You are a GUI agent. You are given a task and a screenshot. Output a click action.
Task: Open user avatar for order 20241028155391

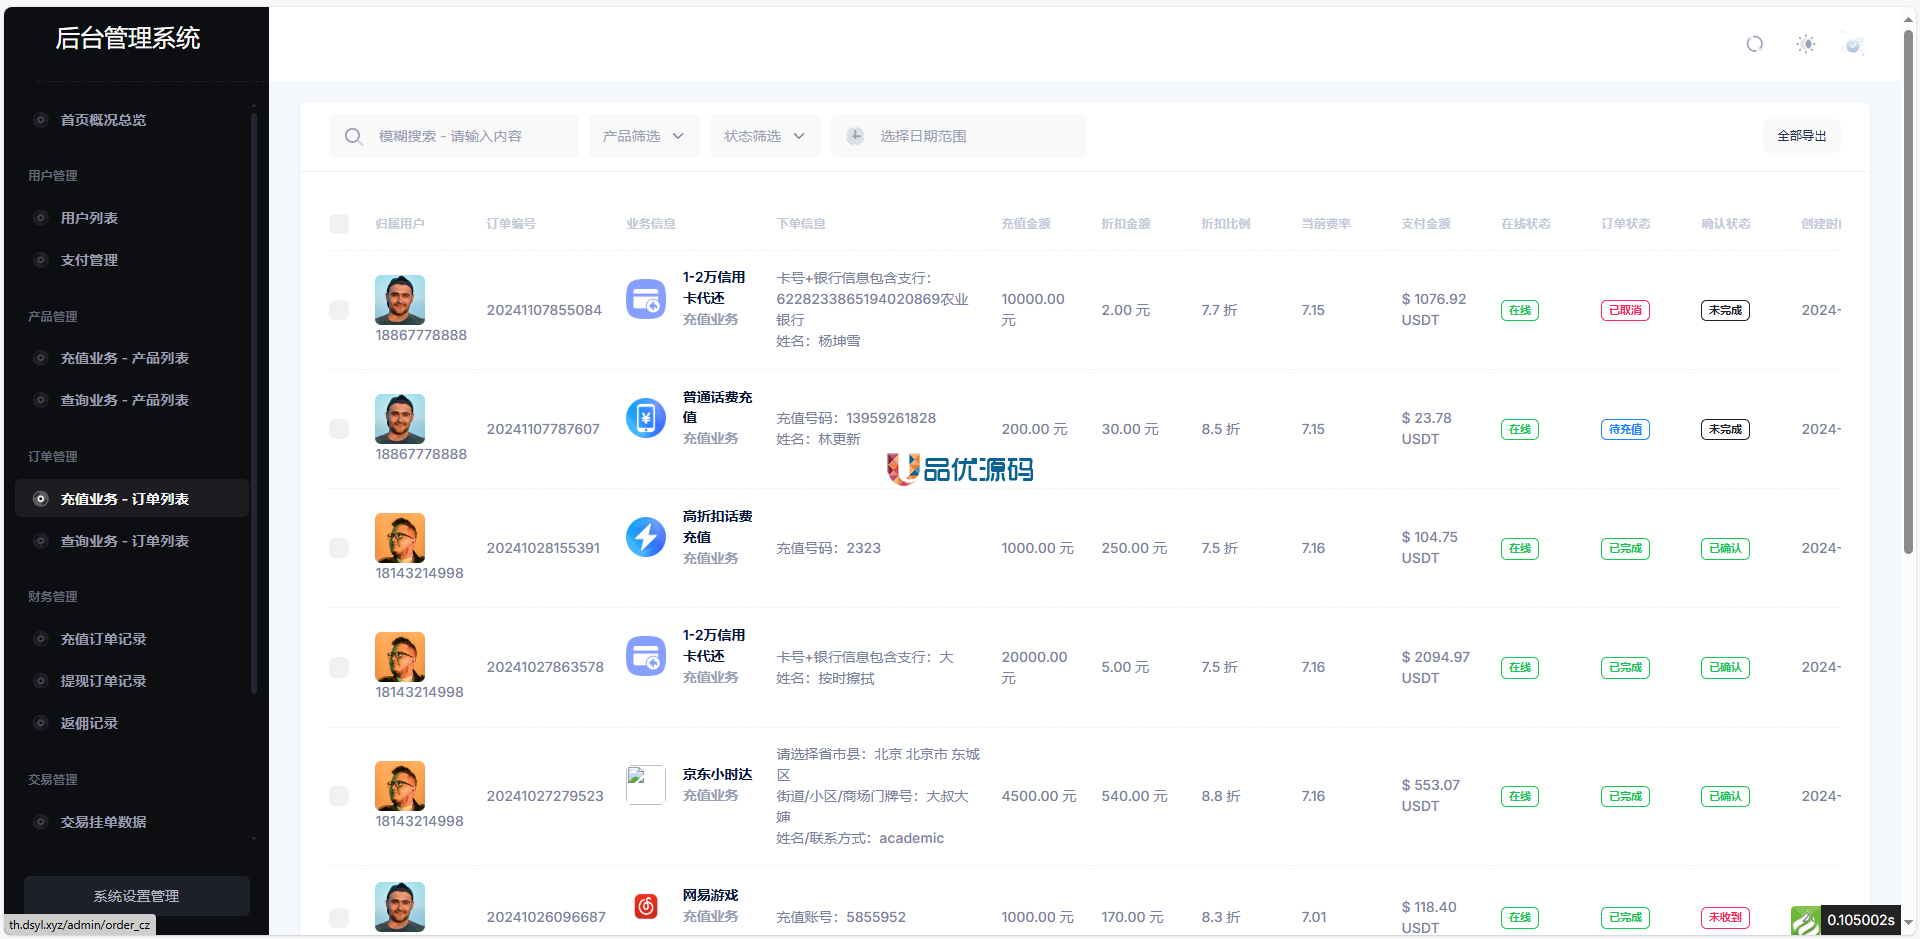tap(400, 538)
